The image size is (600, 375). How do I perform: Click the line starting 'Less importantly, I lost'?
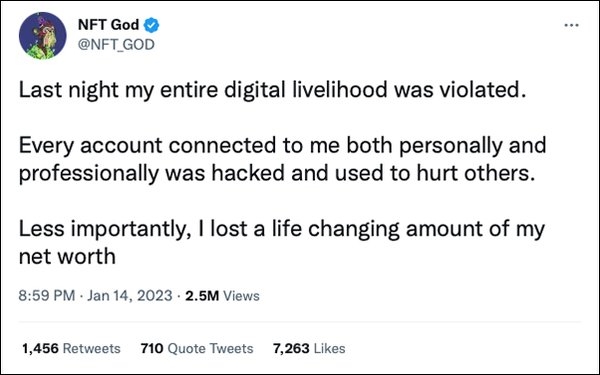point(282,230)
